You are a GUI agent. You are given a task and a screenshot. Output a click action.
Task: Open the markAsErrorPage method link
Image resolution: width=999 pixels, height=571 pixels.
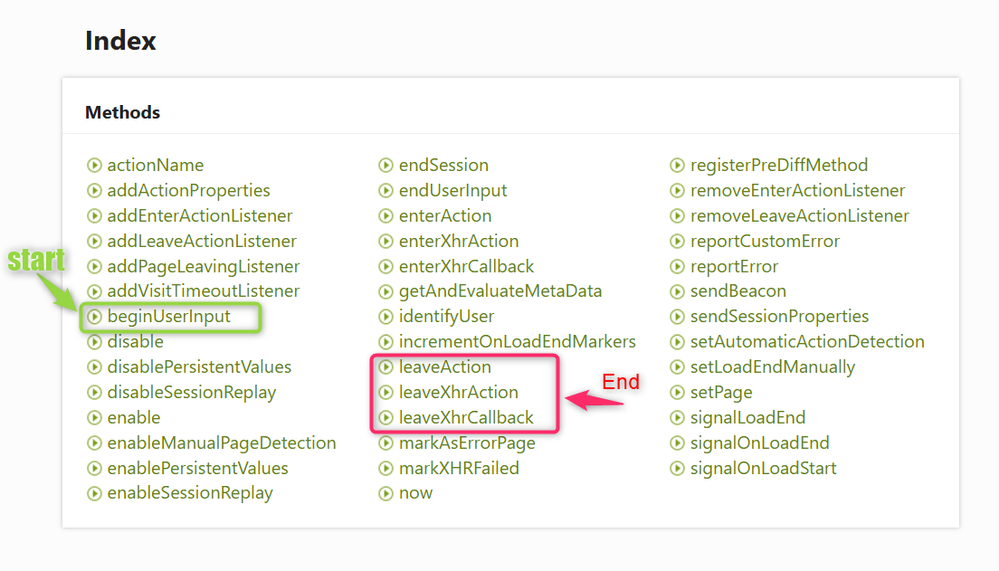pyautogui.click(x=467, y=443)
